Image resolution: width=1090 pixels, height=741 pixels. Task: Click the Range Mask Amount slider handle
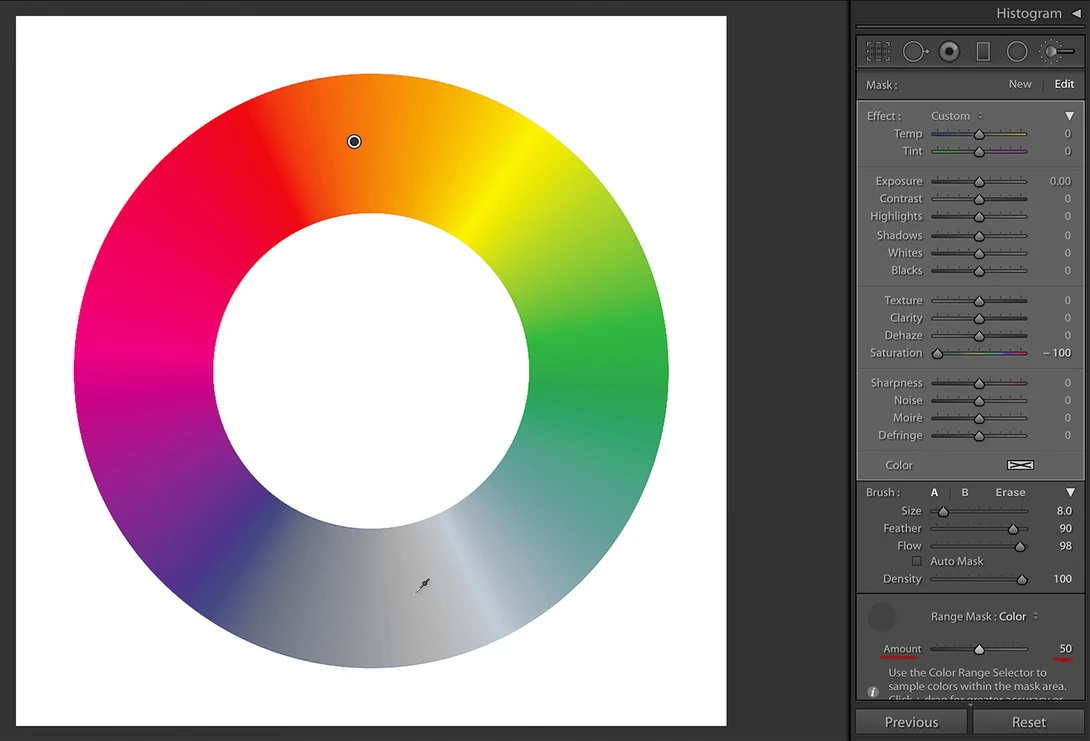pyautogui.click(x=979, y=649)
